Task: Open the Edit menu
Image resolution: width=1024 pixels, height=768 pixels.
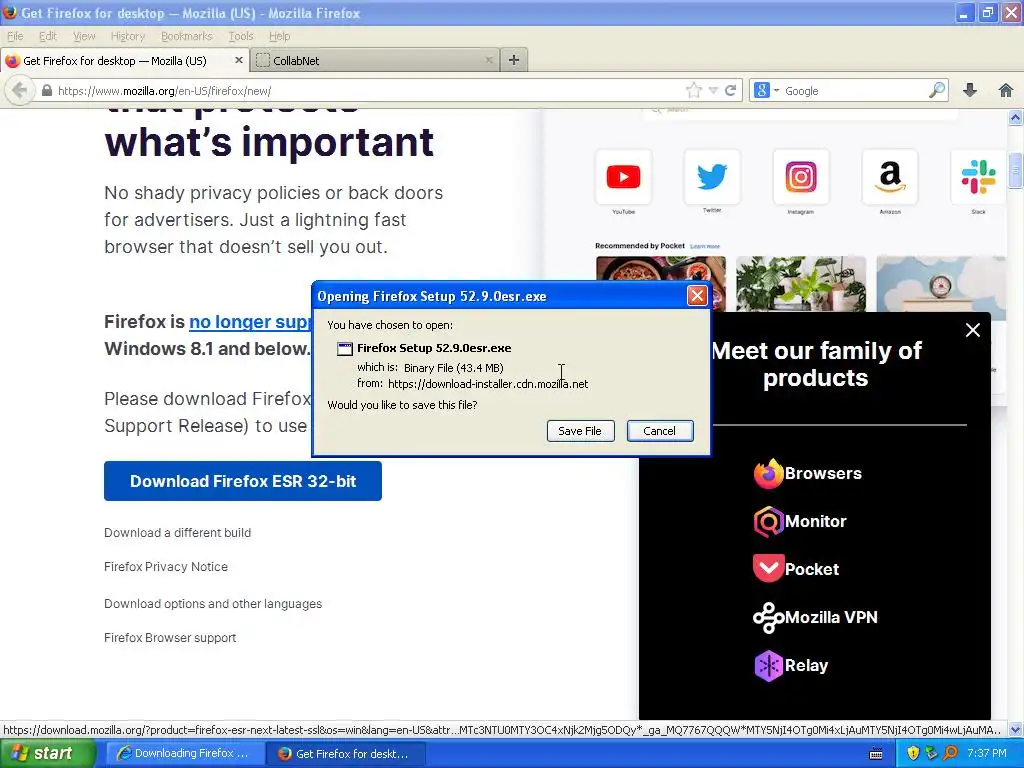Action: [48, 36]
